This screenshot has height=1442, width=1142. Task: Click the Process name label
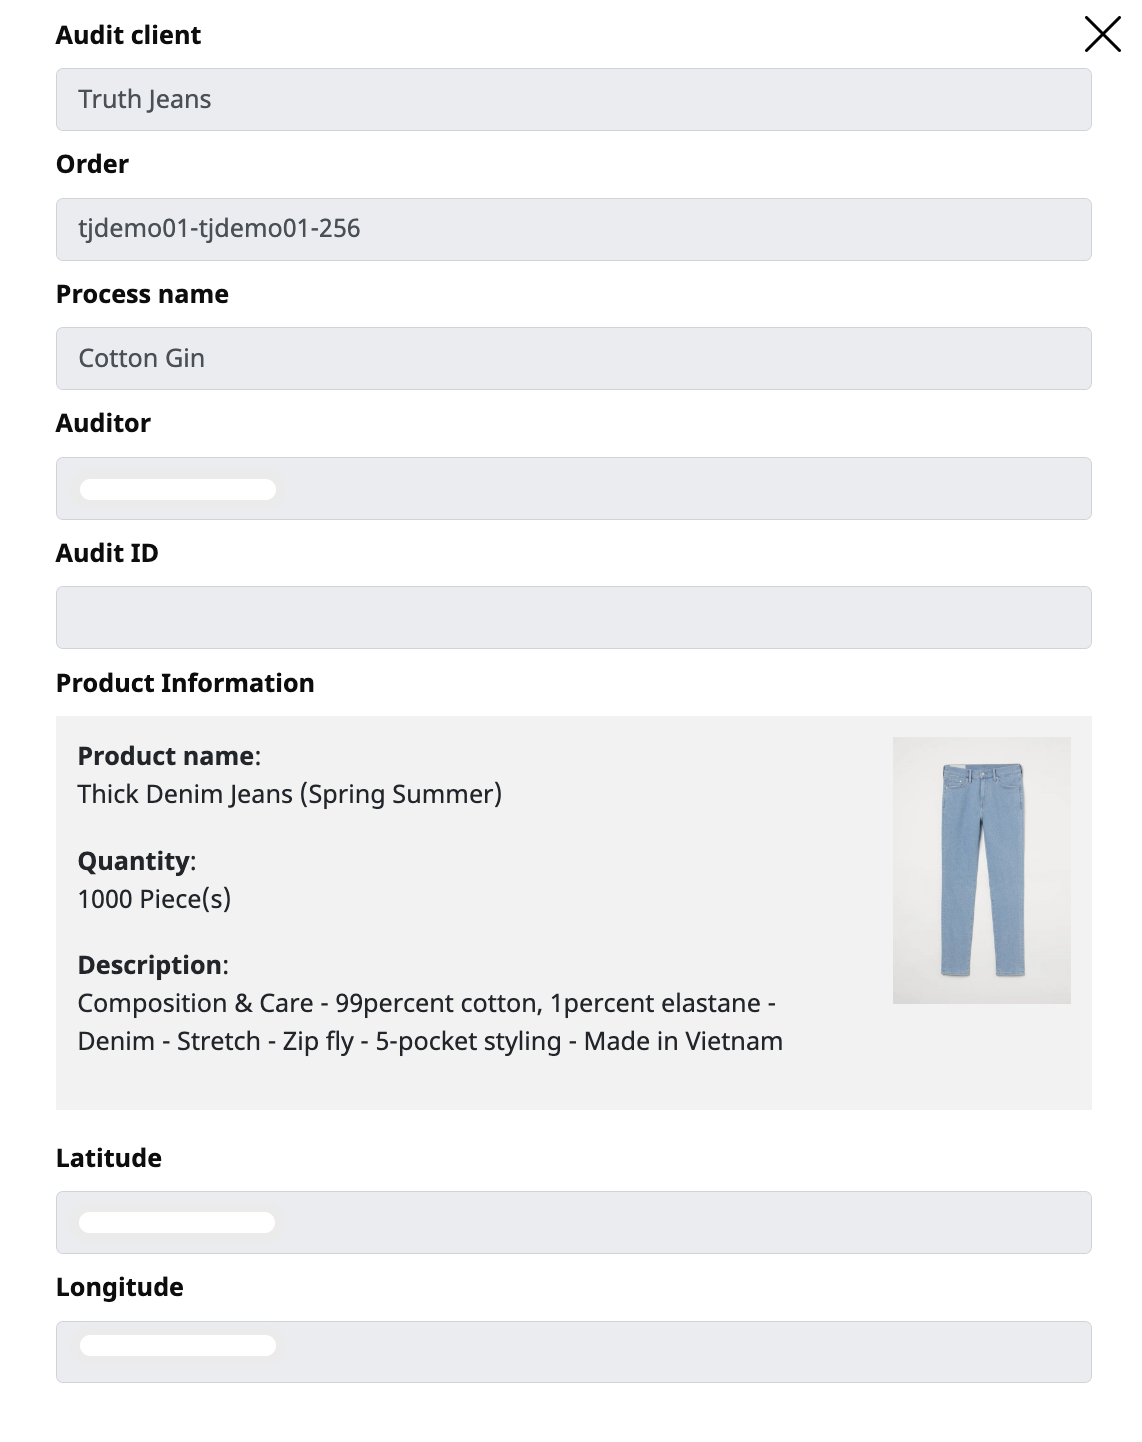click(x=142, y=294)
